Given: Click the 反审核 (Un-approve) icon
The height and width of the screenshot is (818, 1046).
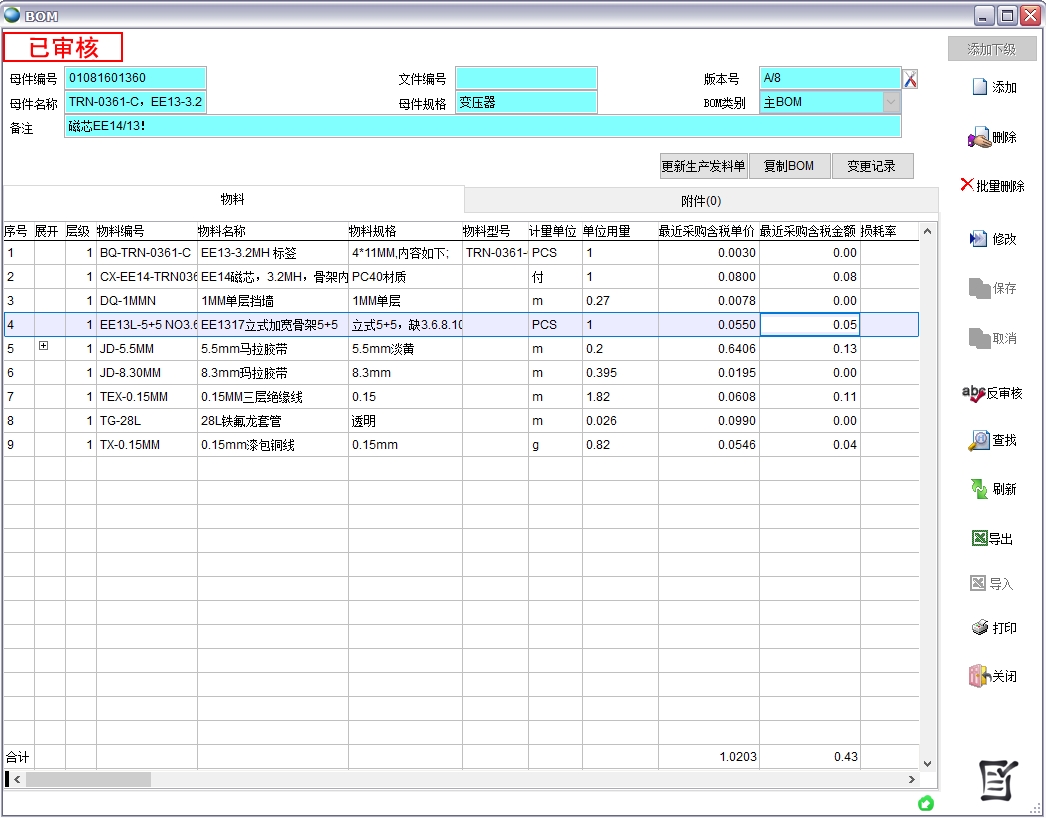Looking at the screenshot, I should 973,393.
